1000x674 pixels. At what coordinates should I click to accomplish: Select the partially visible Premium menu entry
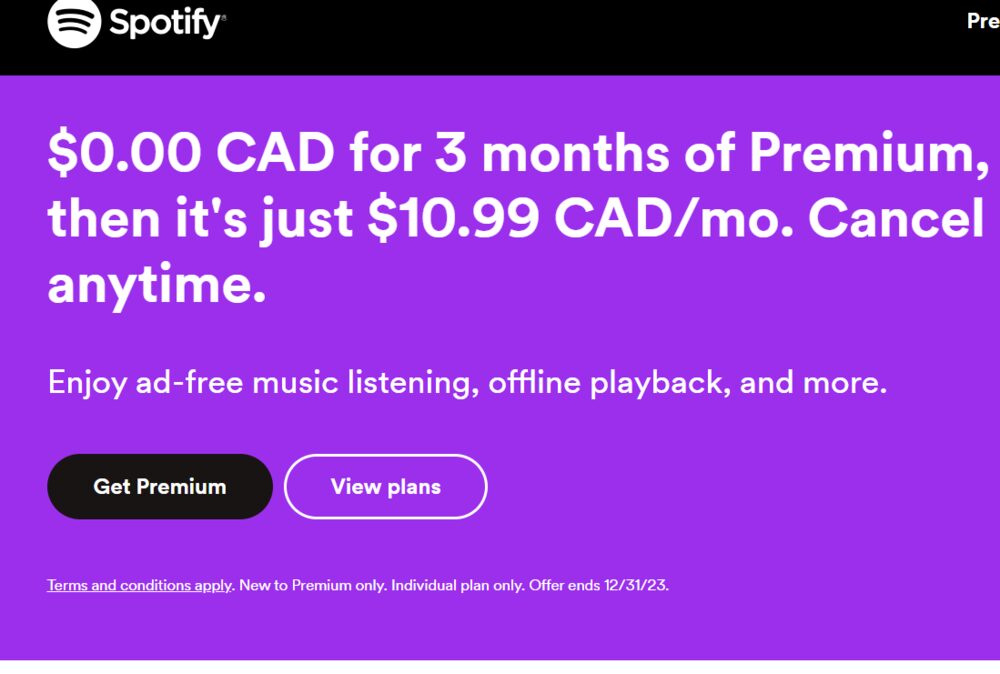[981, 22]
